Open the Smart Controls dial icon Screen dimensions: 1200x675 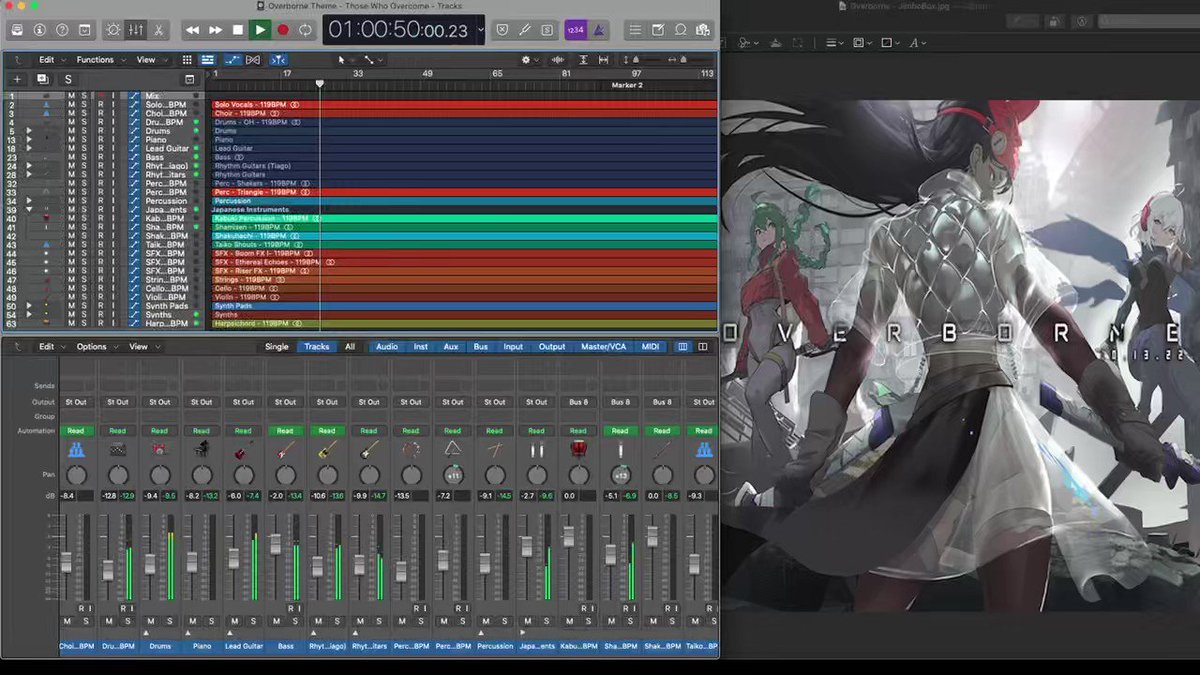(x=113, y=30)
